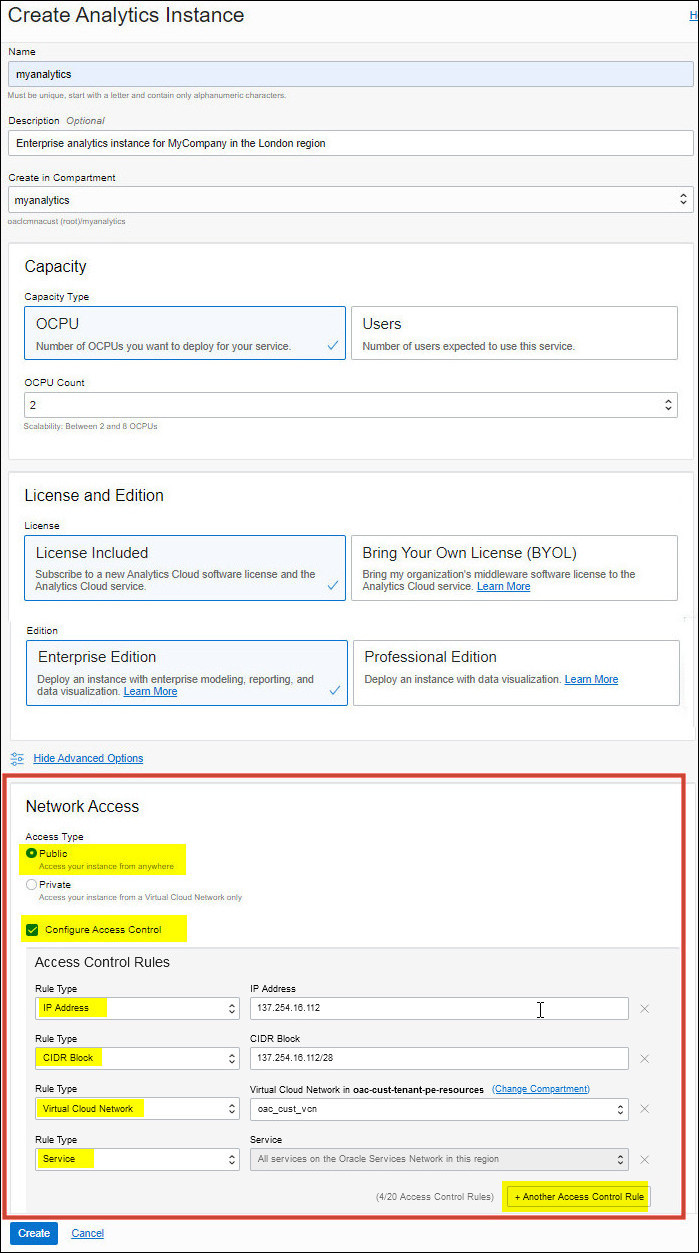Focus the Description input field
This screenshot has height=1253, width=699.
tap(350, 143)
